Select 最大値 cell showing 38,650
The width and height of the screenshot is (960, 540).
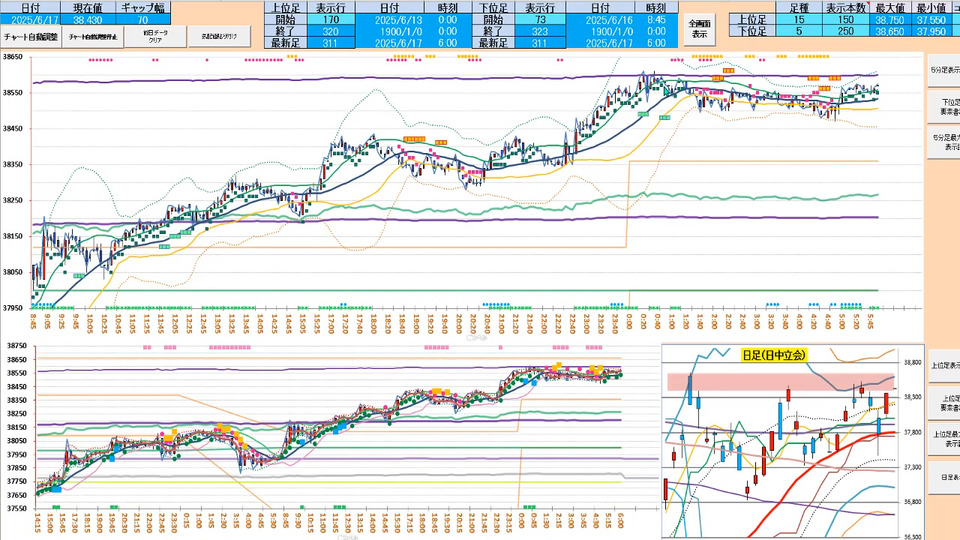click(x=891, y=31)
